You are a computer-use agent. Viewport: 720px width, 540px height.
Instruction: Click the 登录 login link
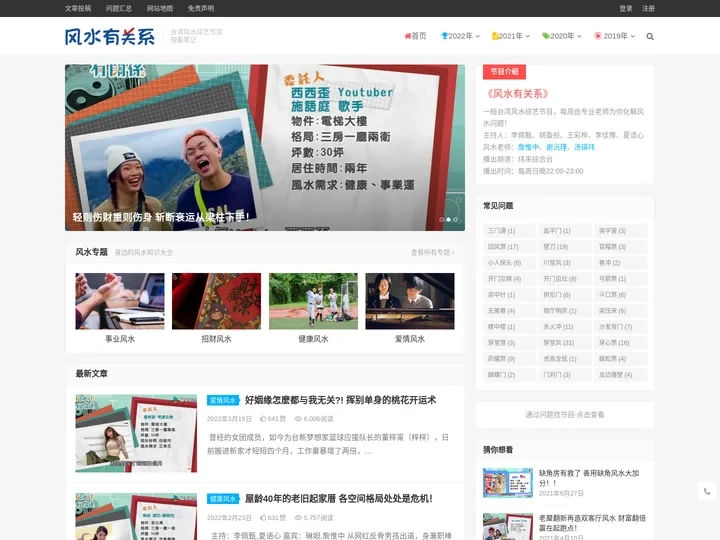(625, 8)
